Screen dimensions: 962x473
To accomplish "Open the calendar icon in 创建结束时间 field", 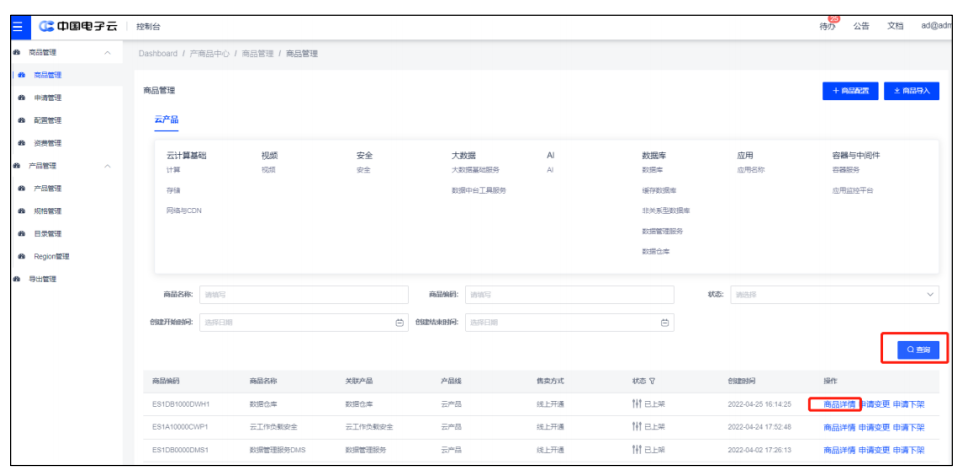I will (x=664, y=323).
